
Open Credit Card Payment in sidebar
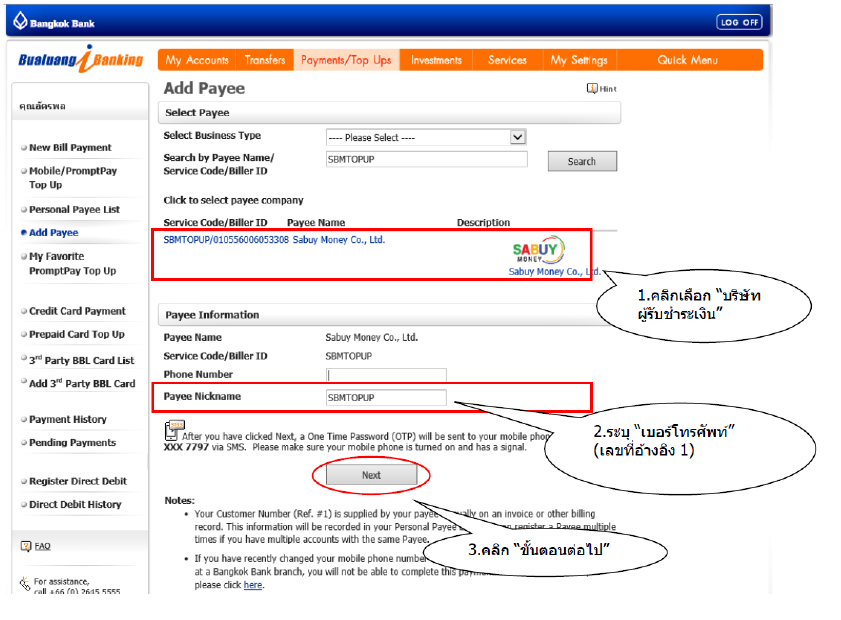click(77, 311)
